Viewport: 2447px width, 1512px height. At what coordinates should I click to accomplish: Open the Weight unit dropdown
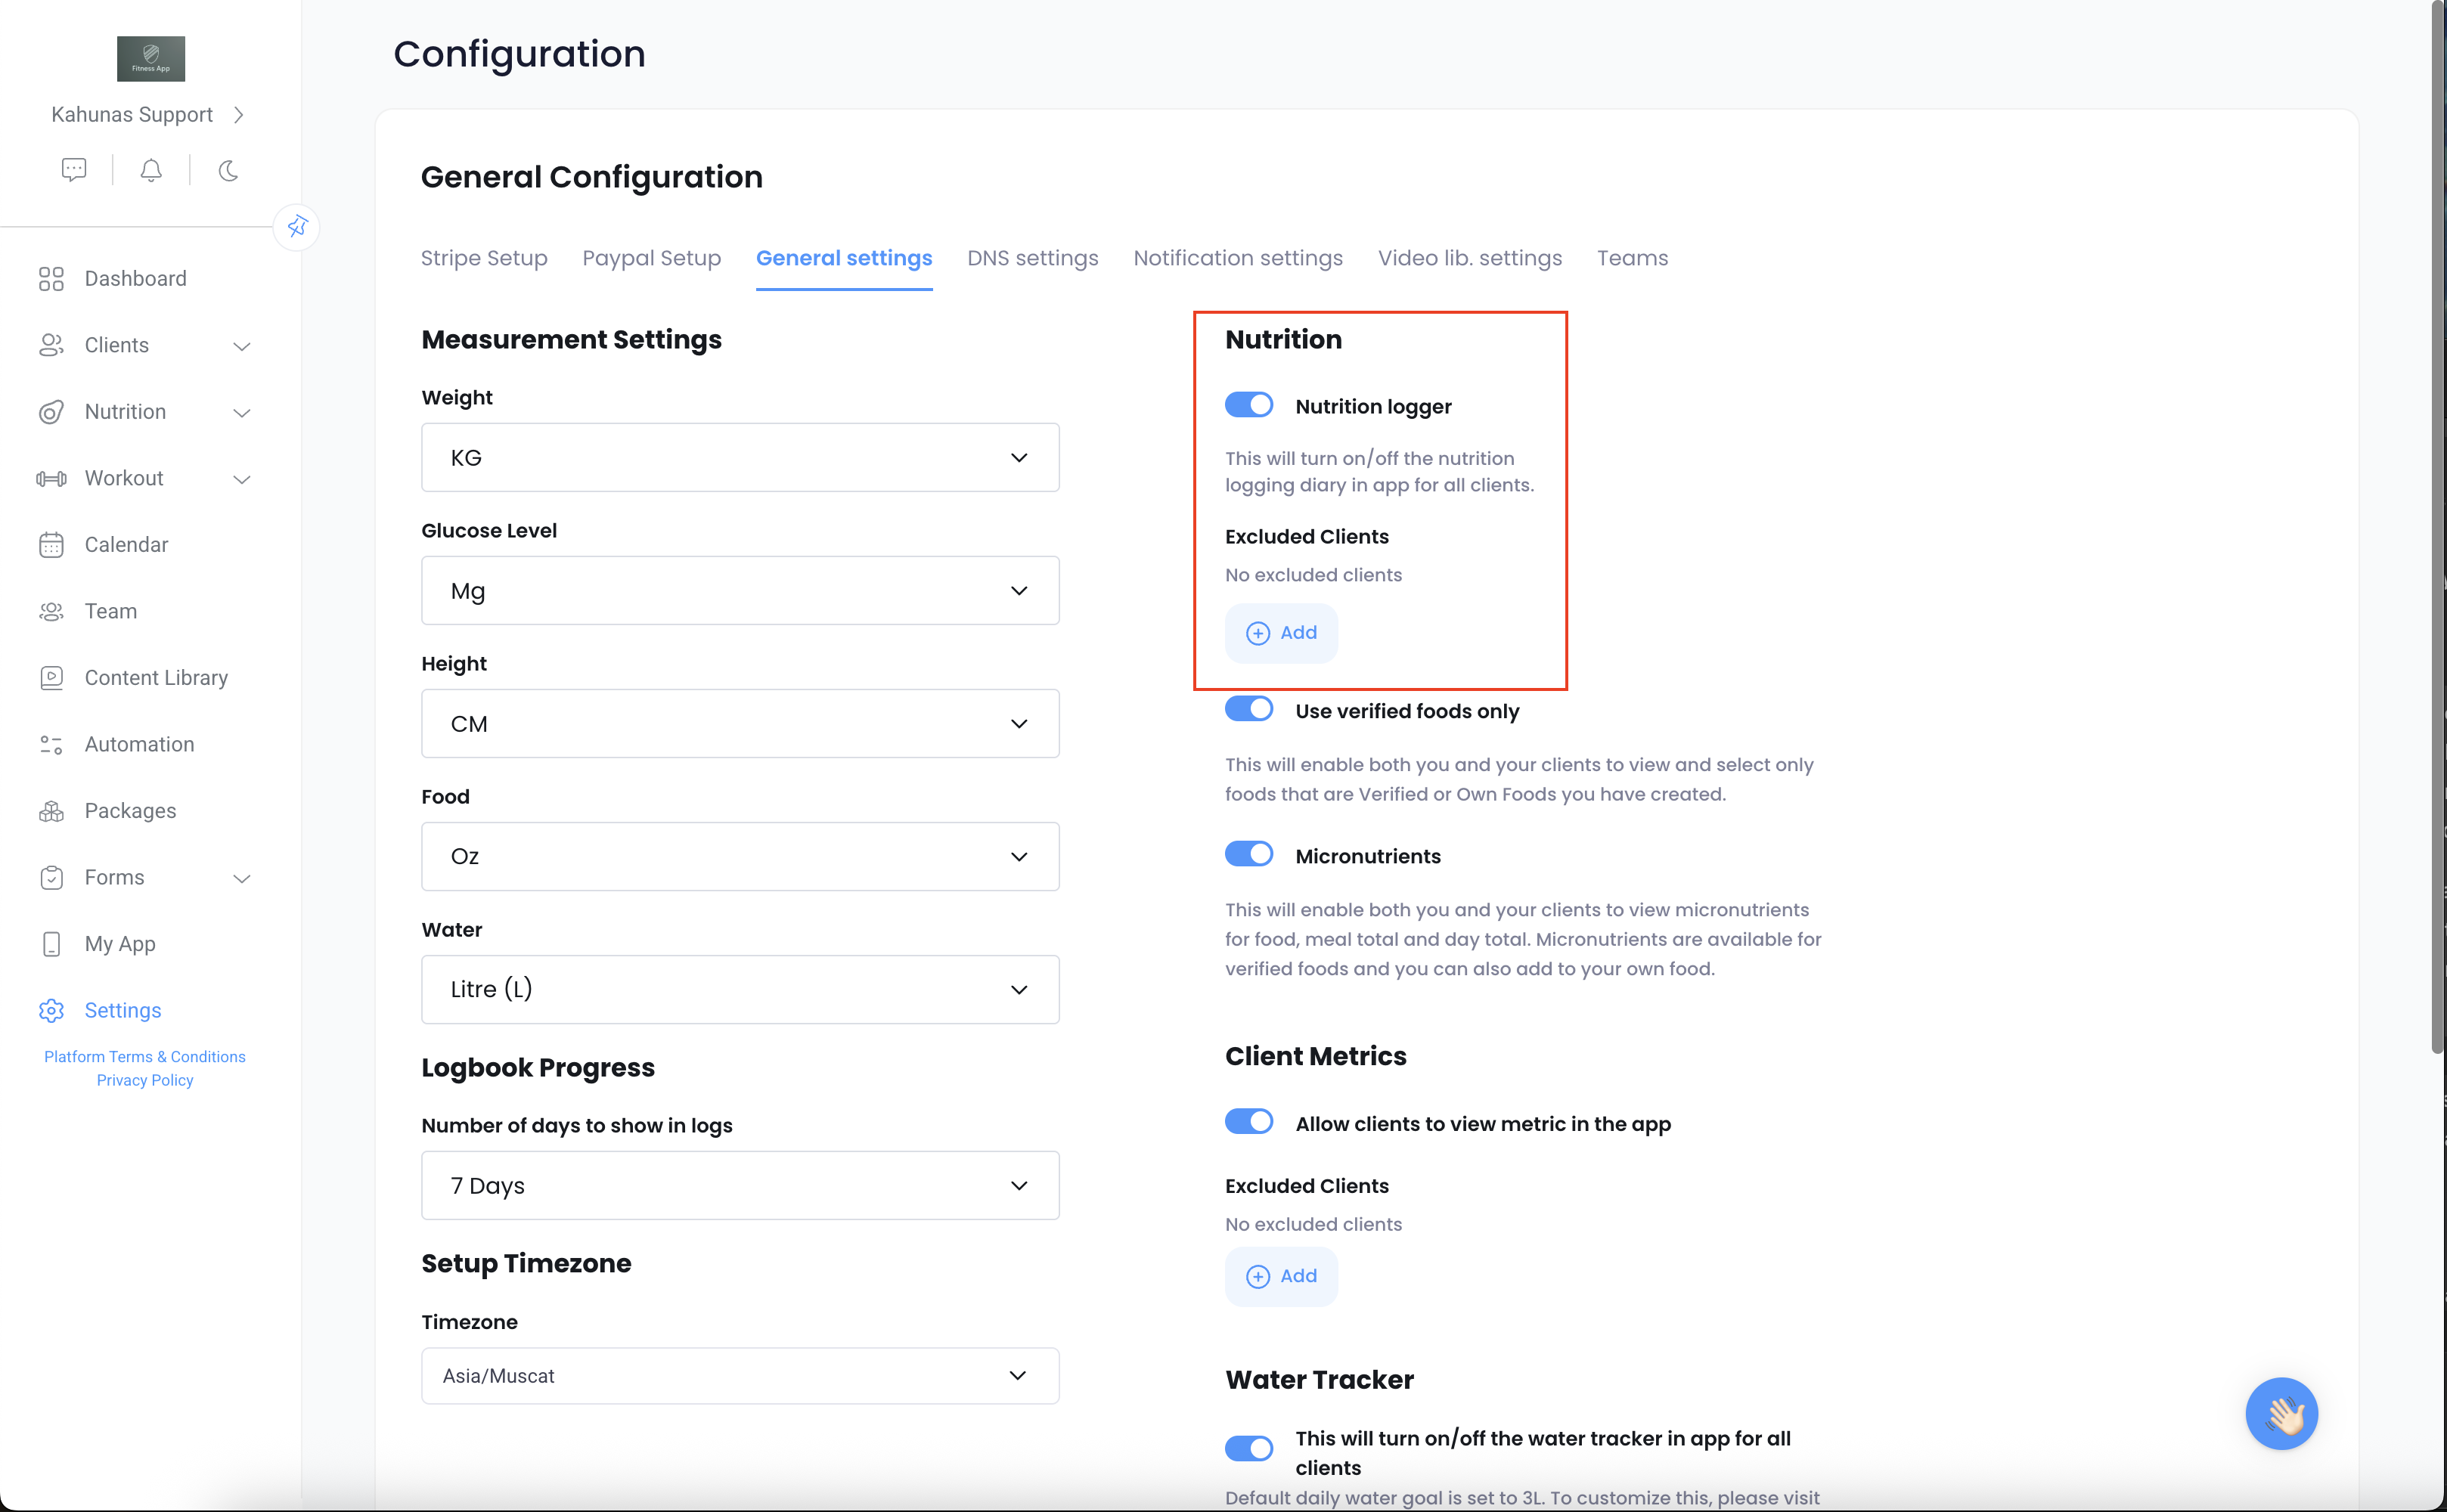tap(740, 457)
